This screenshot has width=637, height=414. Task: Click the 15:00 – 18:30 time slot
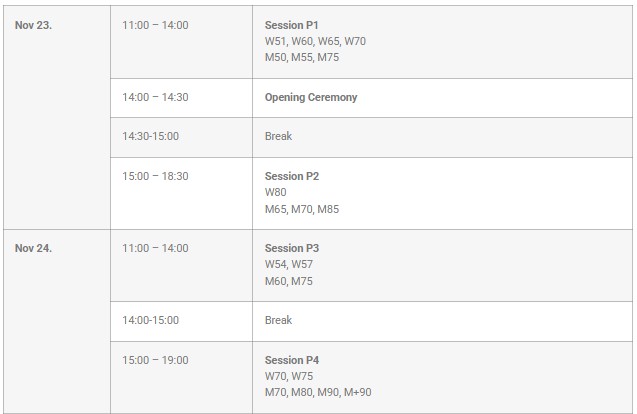(x=155, y=177)
